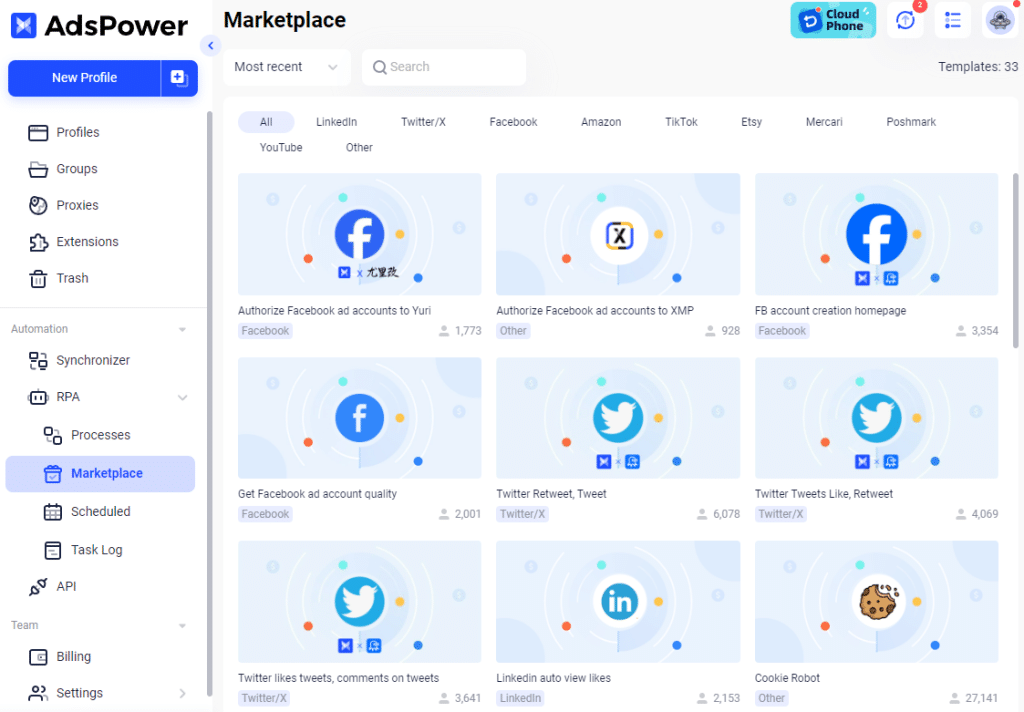
Task: Click the Other tag under XMP template
Action: [x=513, y=331]
